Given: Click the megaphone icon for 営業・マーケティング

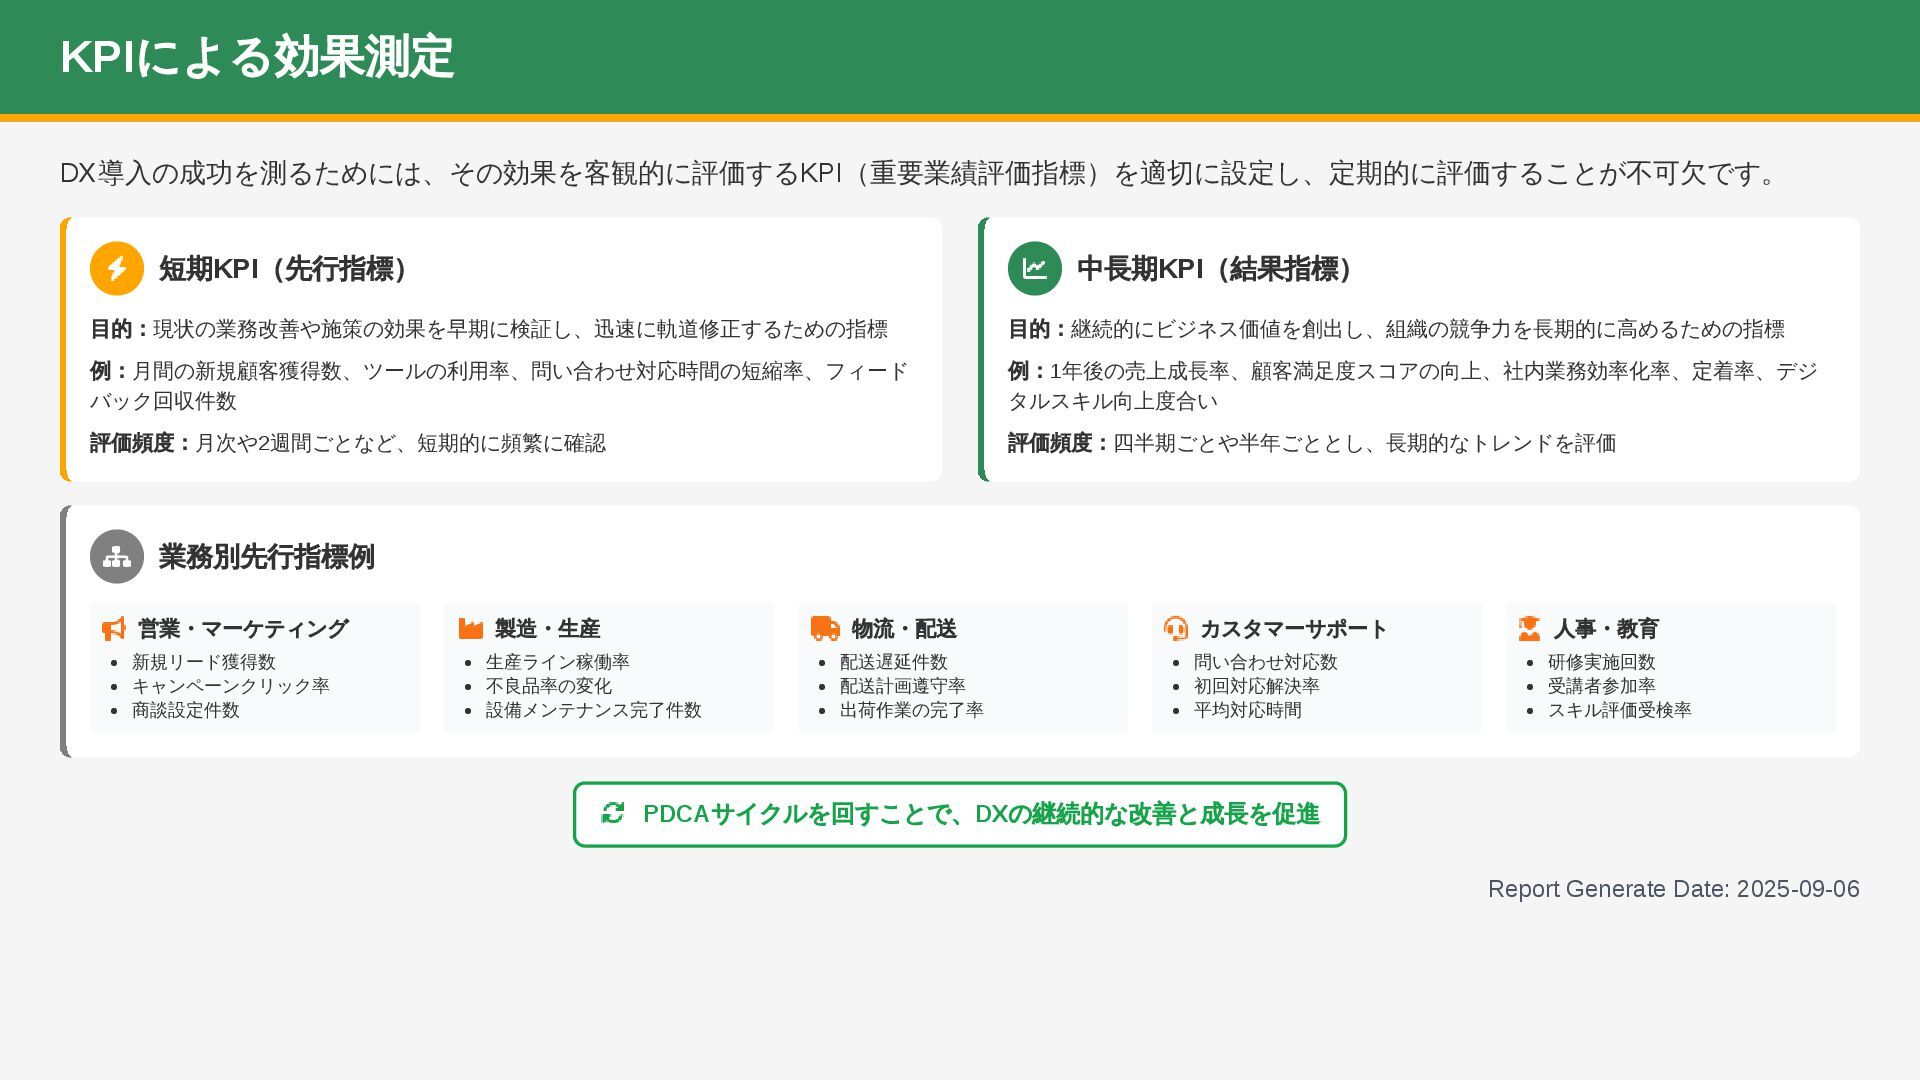Looking at the screenshot, I should coord(114,629).
